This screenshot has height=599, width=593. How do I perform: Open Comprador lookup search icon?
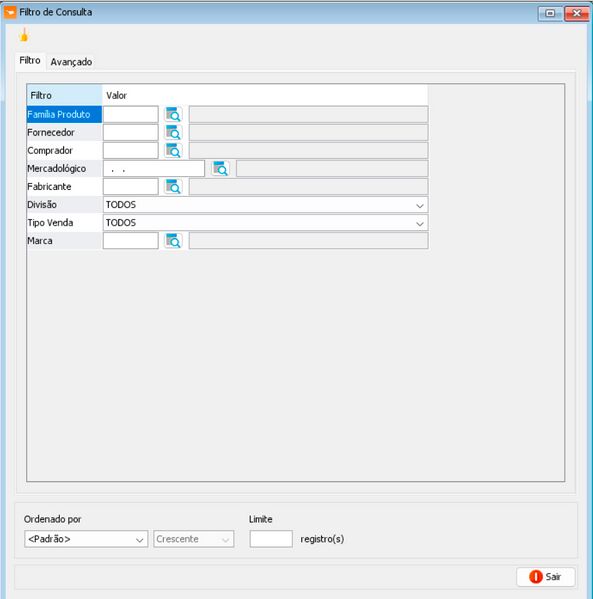pos(173,151)
